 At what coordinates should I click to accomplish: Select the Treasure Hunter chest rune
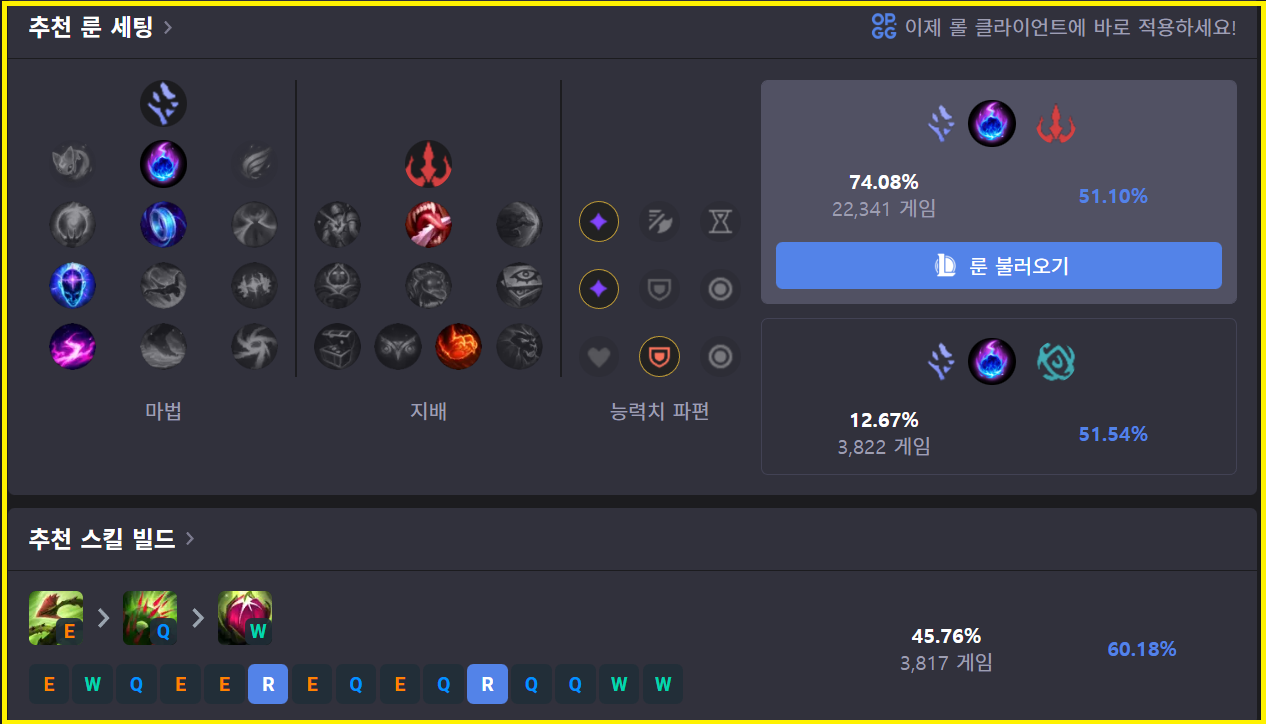click(338, 346)
